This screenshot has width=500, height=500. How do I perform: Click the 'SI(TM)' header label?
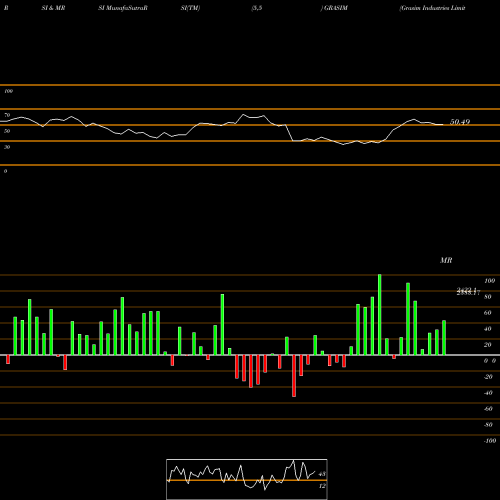[190, 8]
